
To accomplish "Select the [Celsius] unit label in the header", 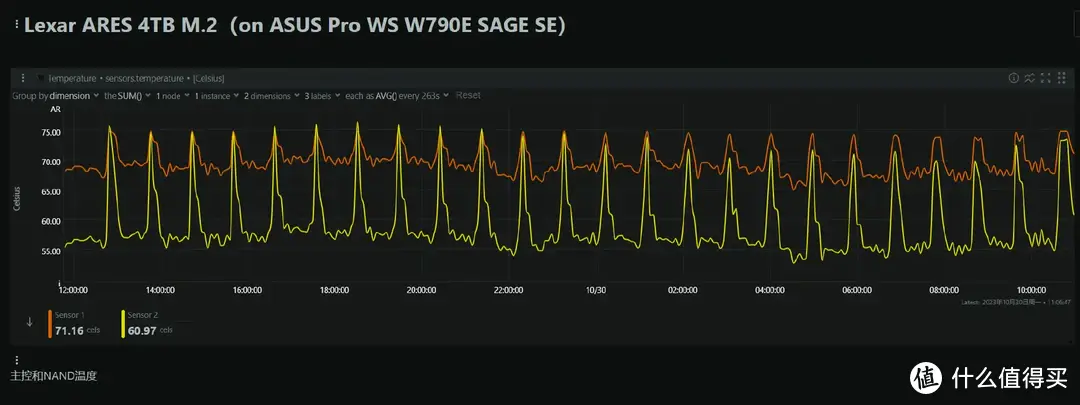I will coord(209,79).
